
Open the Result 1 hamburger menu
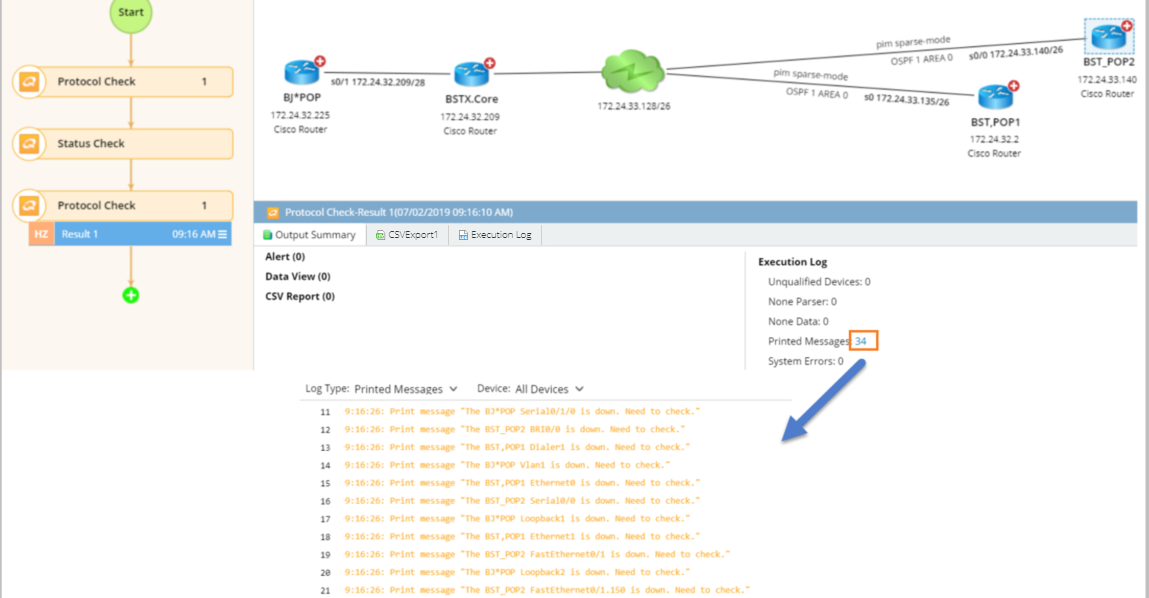click(x=223, y=235)
